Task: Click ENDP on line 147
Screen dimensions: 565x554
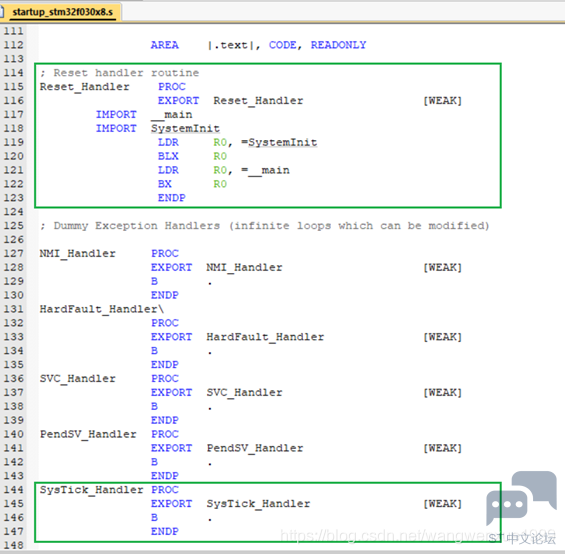Action: (165, 532)
